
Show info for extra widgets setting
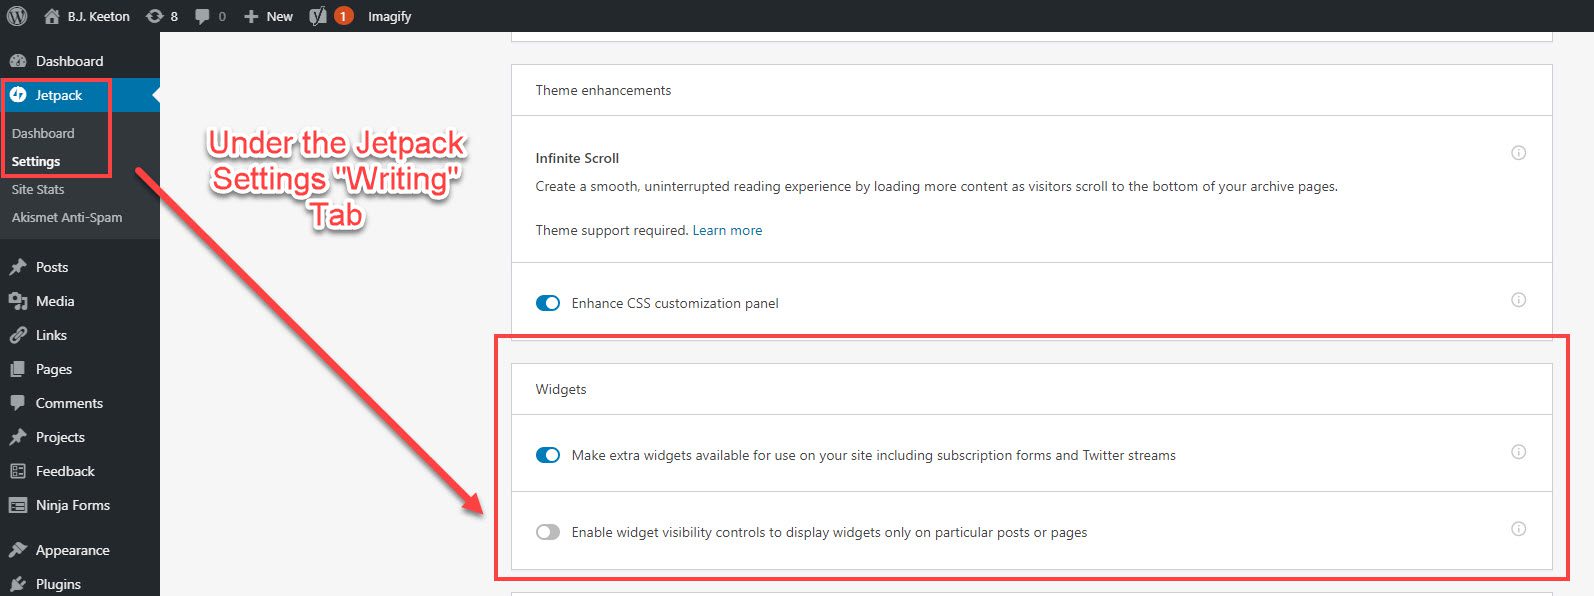click(1518, 452)
